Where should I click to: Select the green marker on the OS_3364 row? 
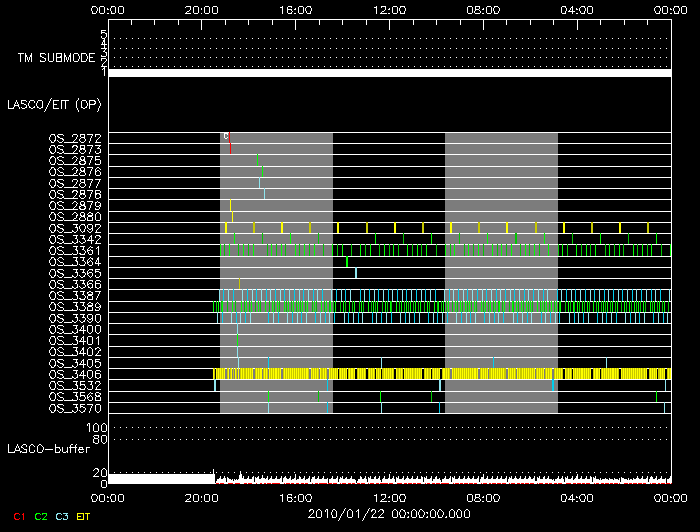pyautogui.click(x=347, y=262)
